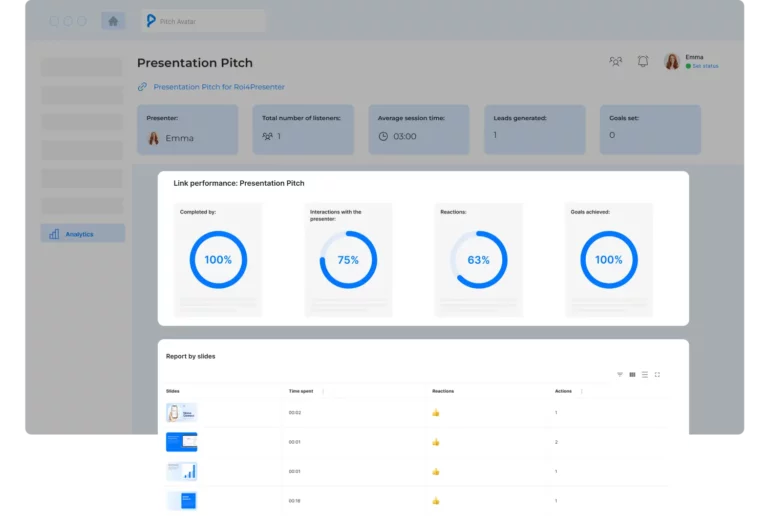Open the Set status dropdown under Emma
768x518 pixels.
point(703,66)
